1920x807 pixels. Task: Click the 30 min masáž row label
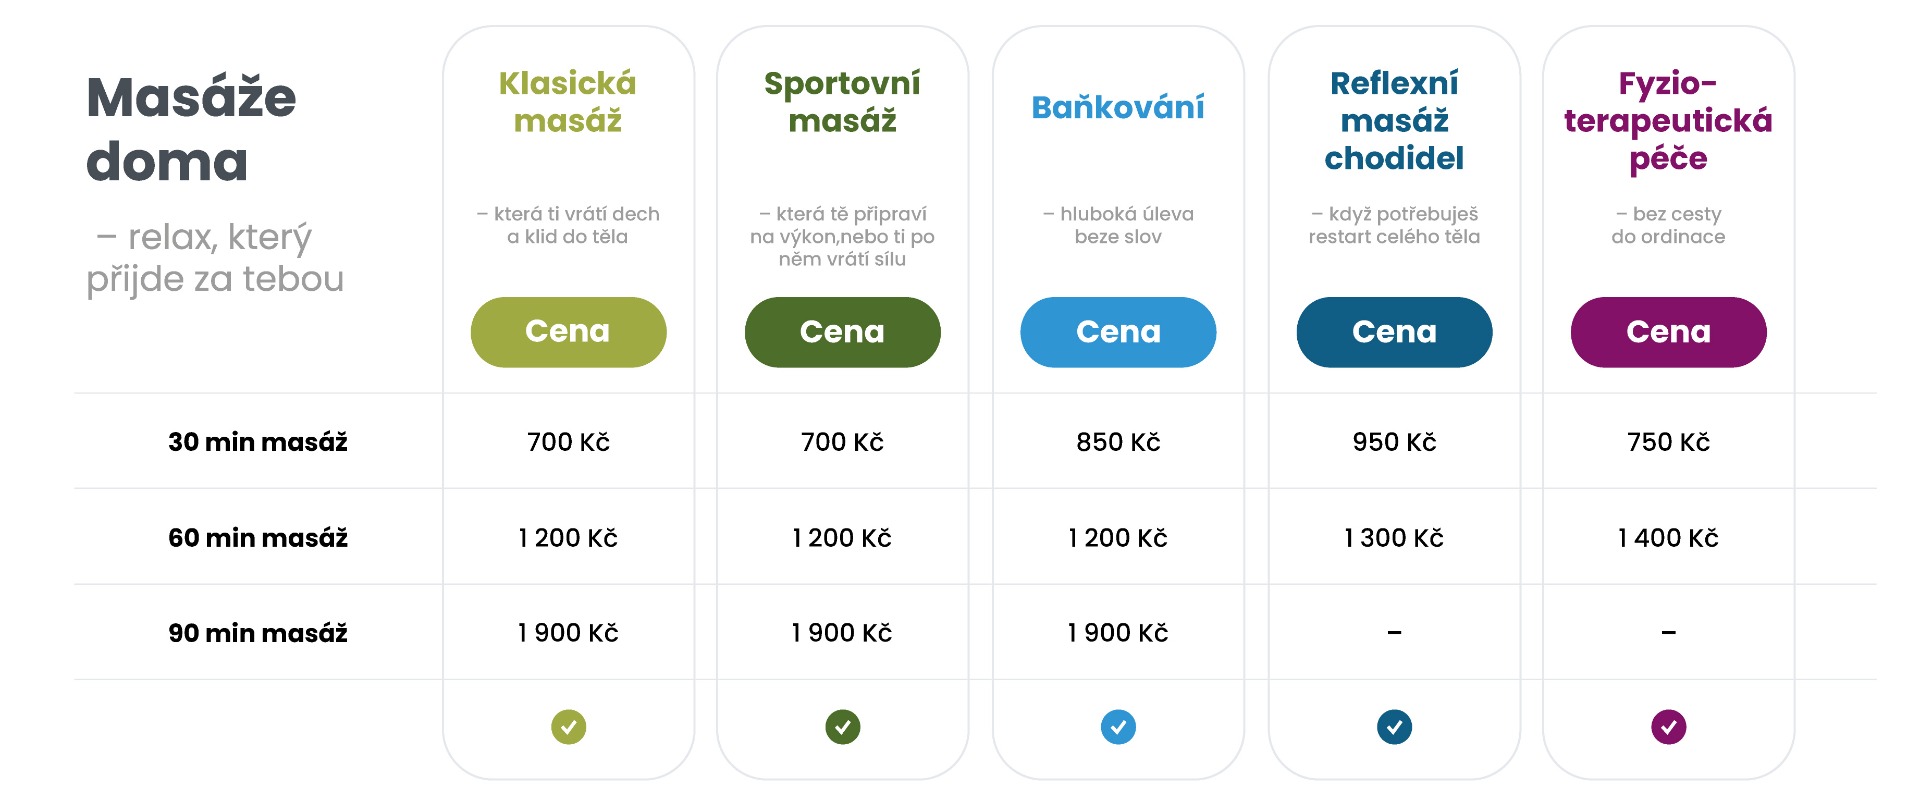pos(258,442)
